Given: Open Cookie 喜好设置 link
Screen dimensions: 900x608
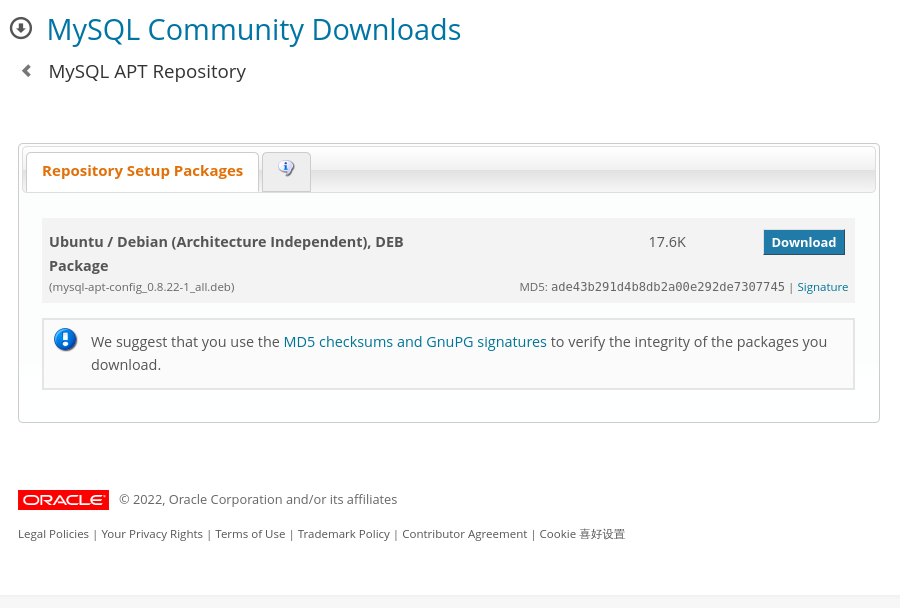Looking at the screenshot, I should pos(582,534).
